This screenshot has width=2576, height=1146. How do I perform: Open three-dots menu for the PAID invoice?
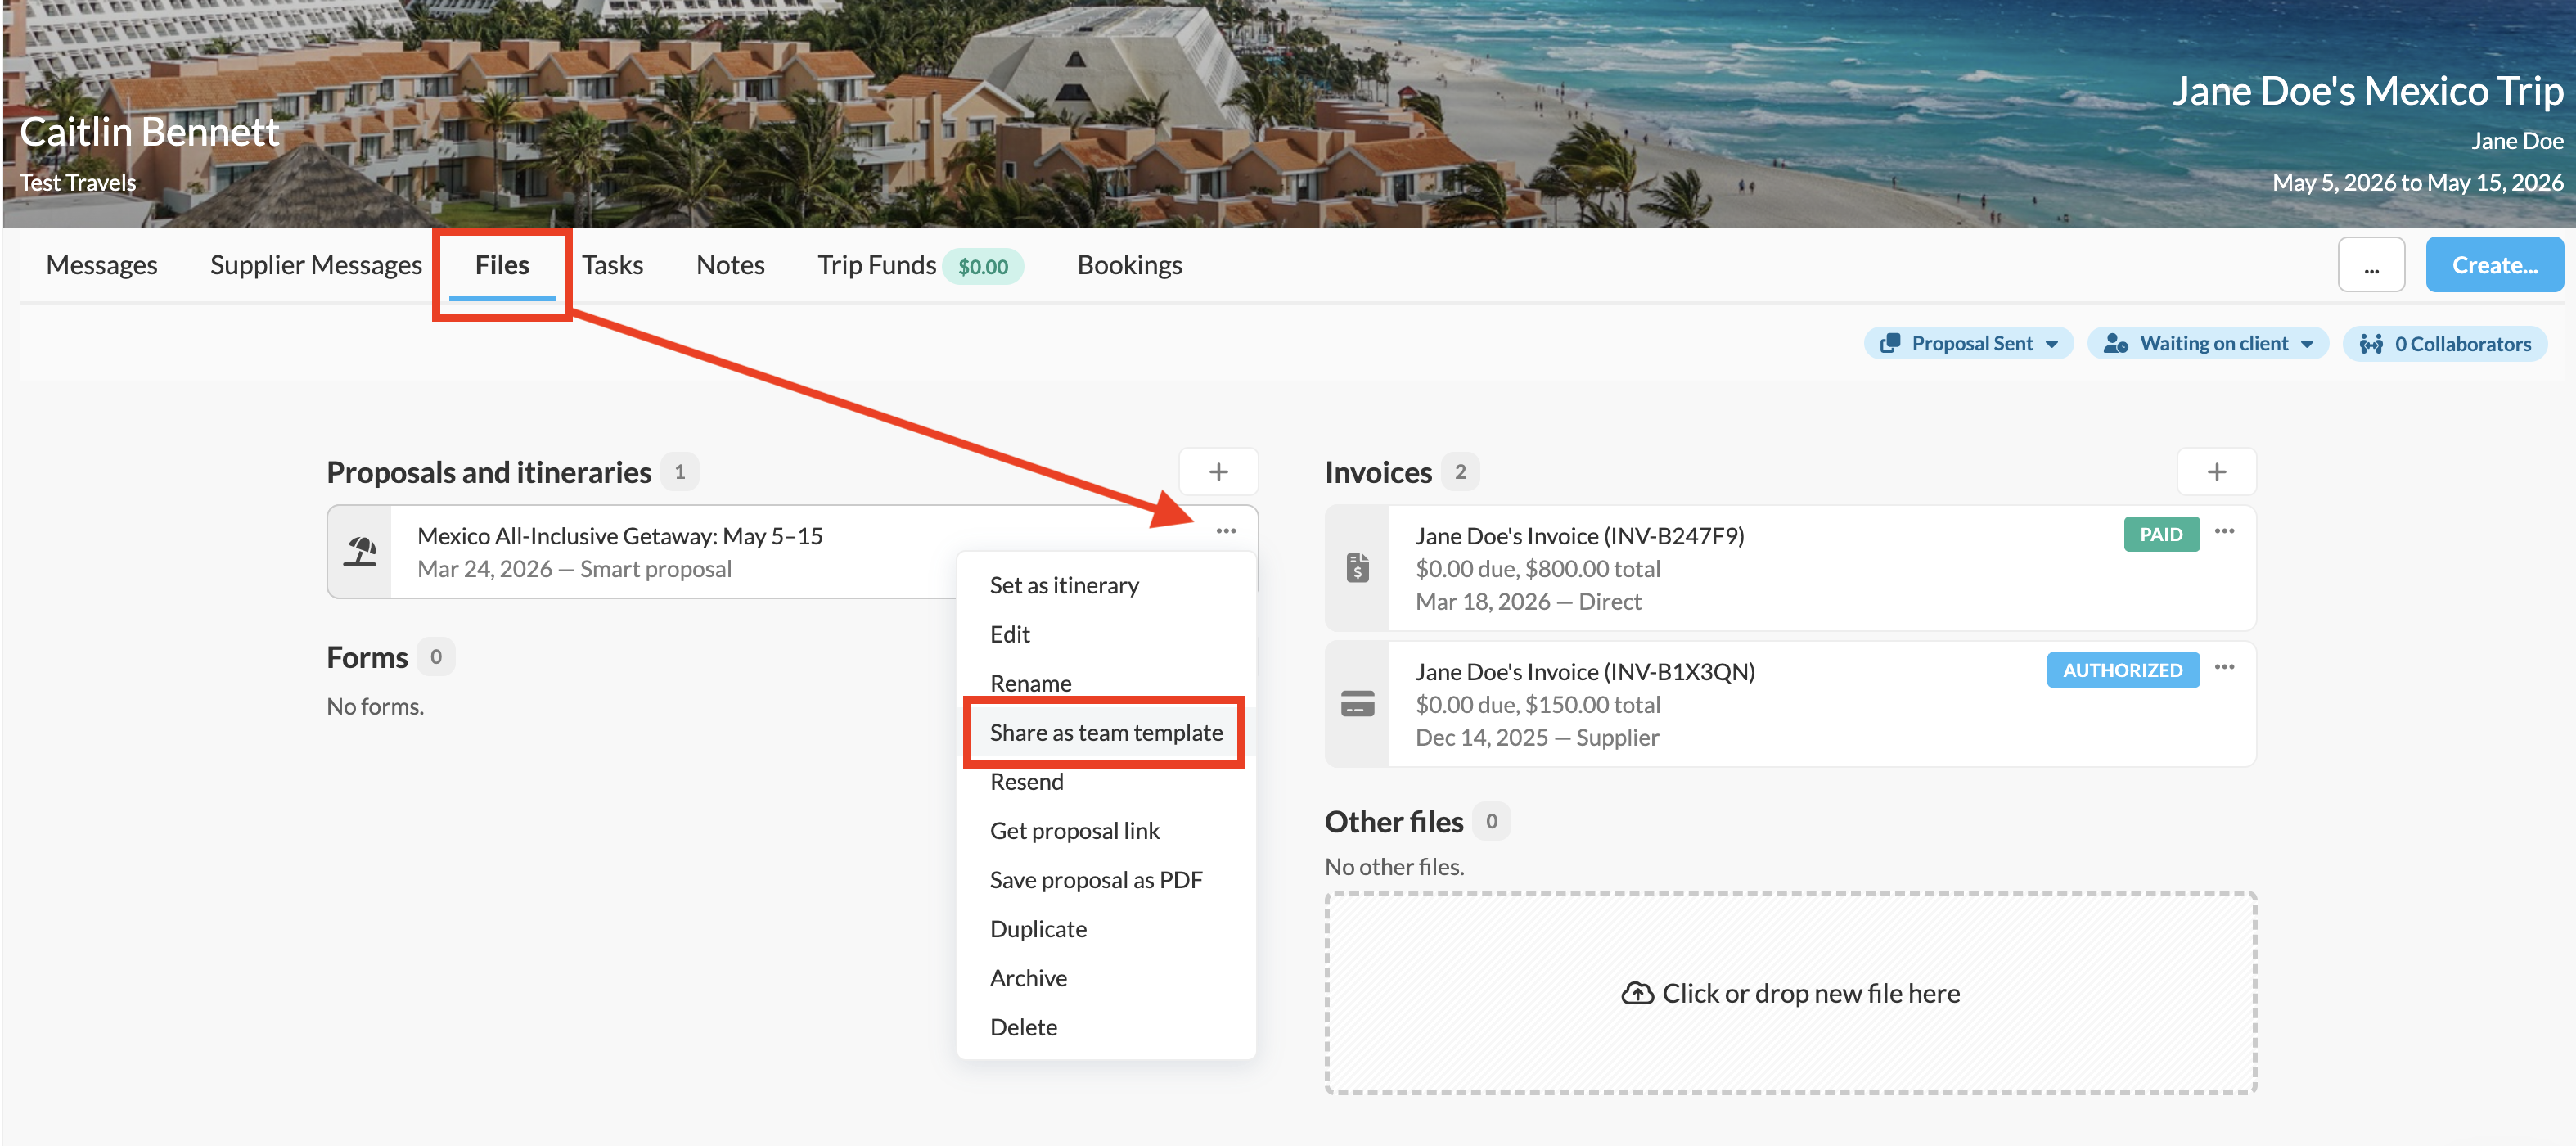pos(2223,531)
